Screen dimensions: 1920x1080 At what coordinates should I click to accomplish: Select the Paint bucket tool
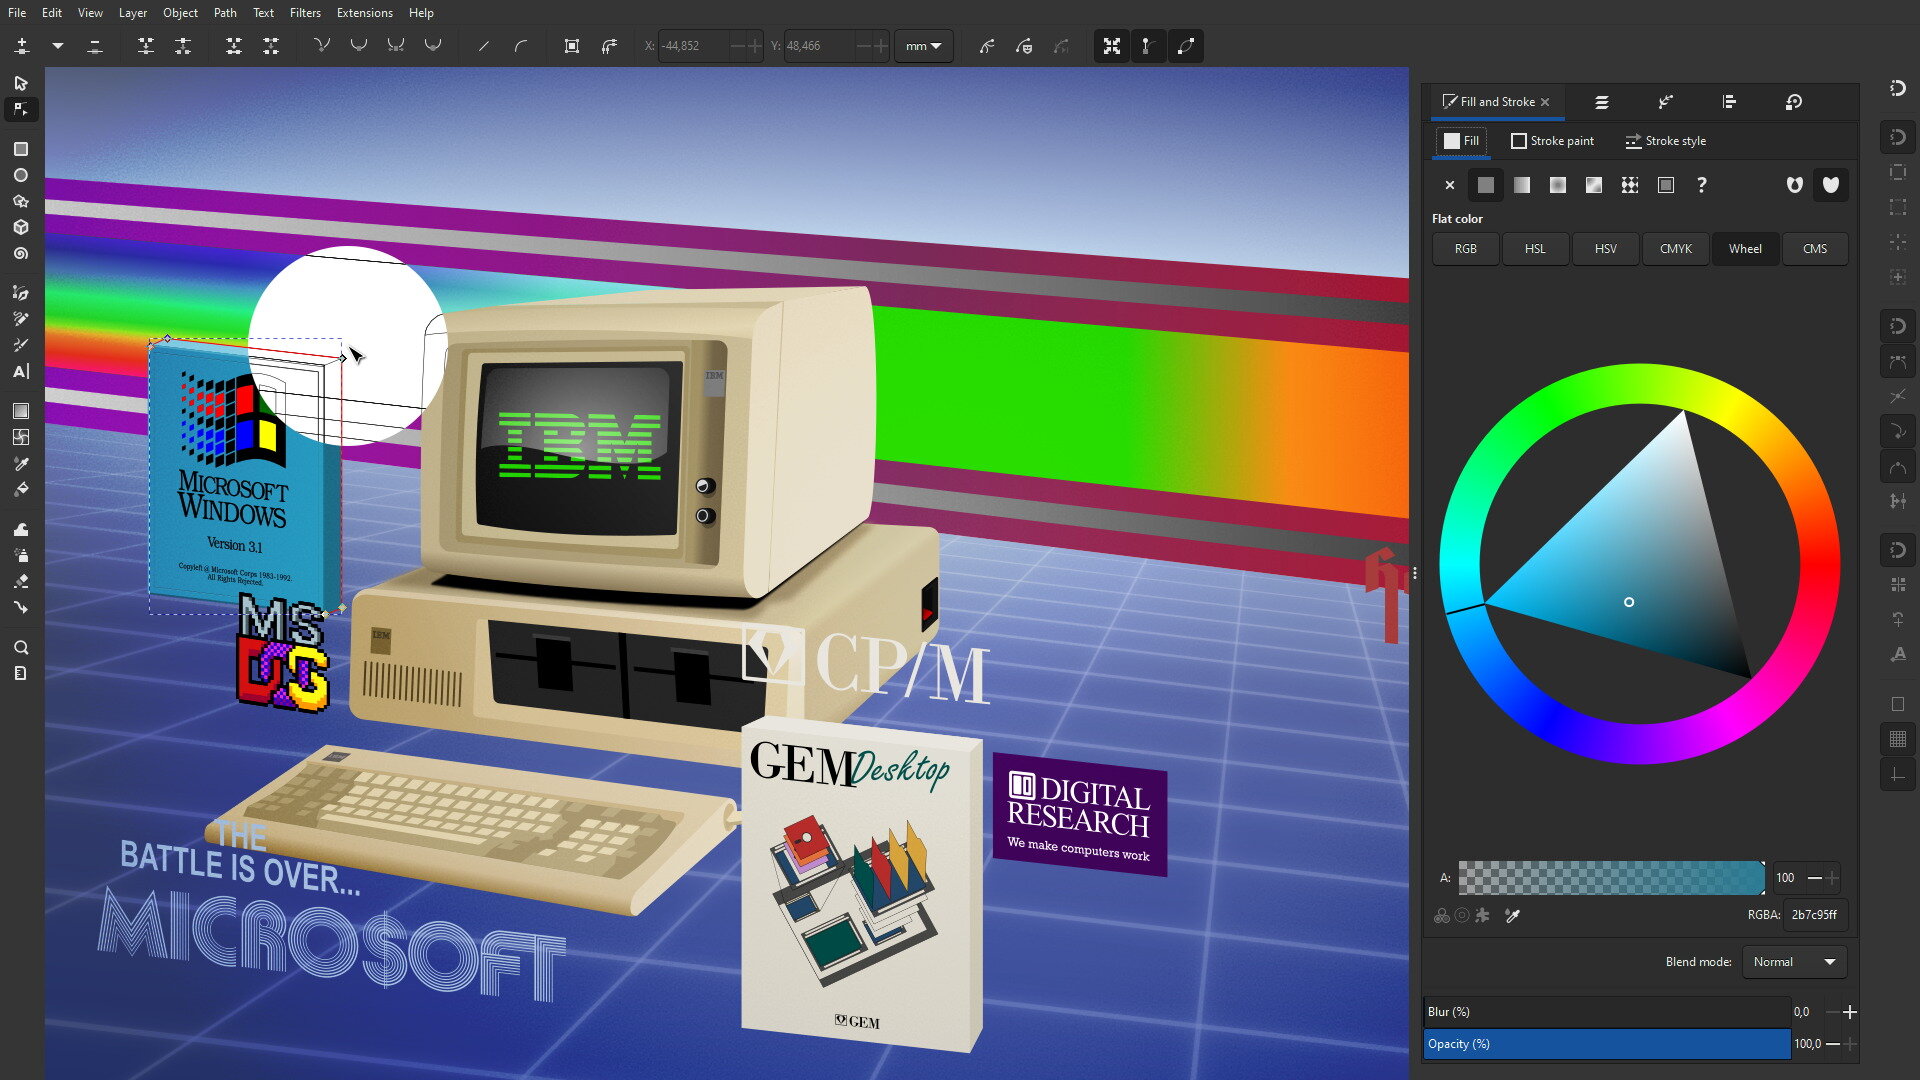coord(21,489)
